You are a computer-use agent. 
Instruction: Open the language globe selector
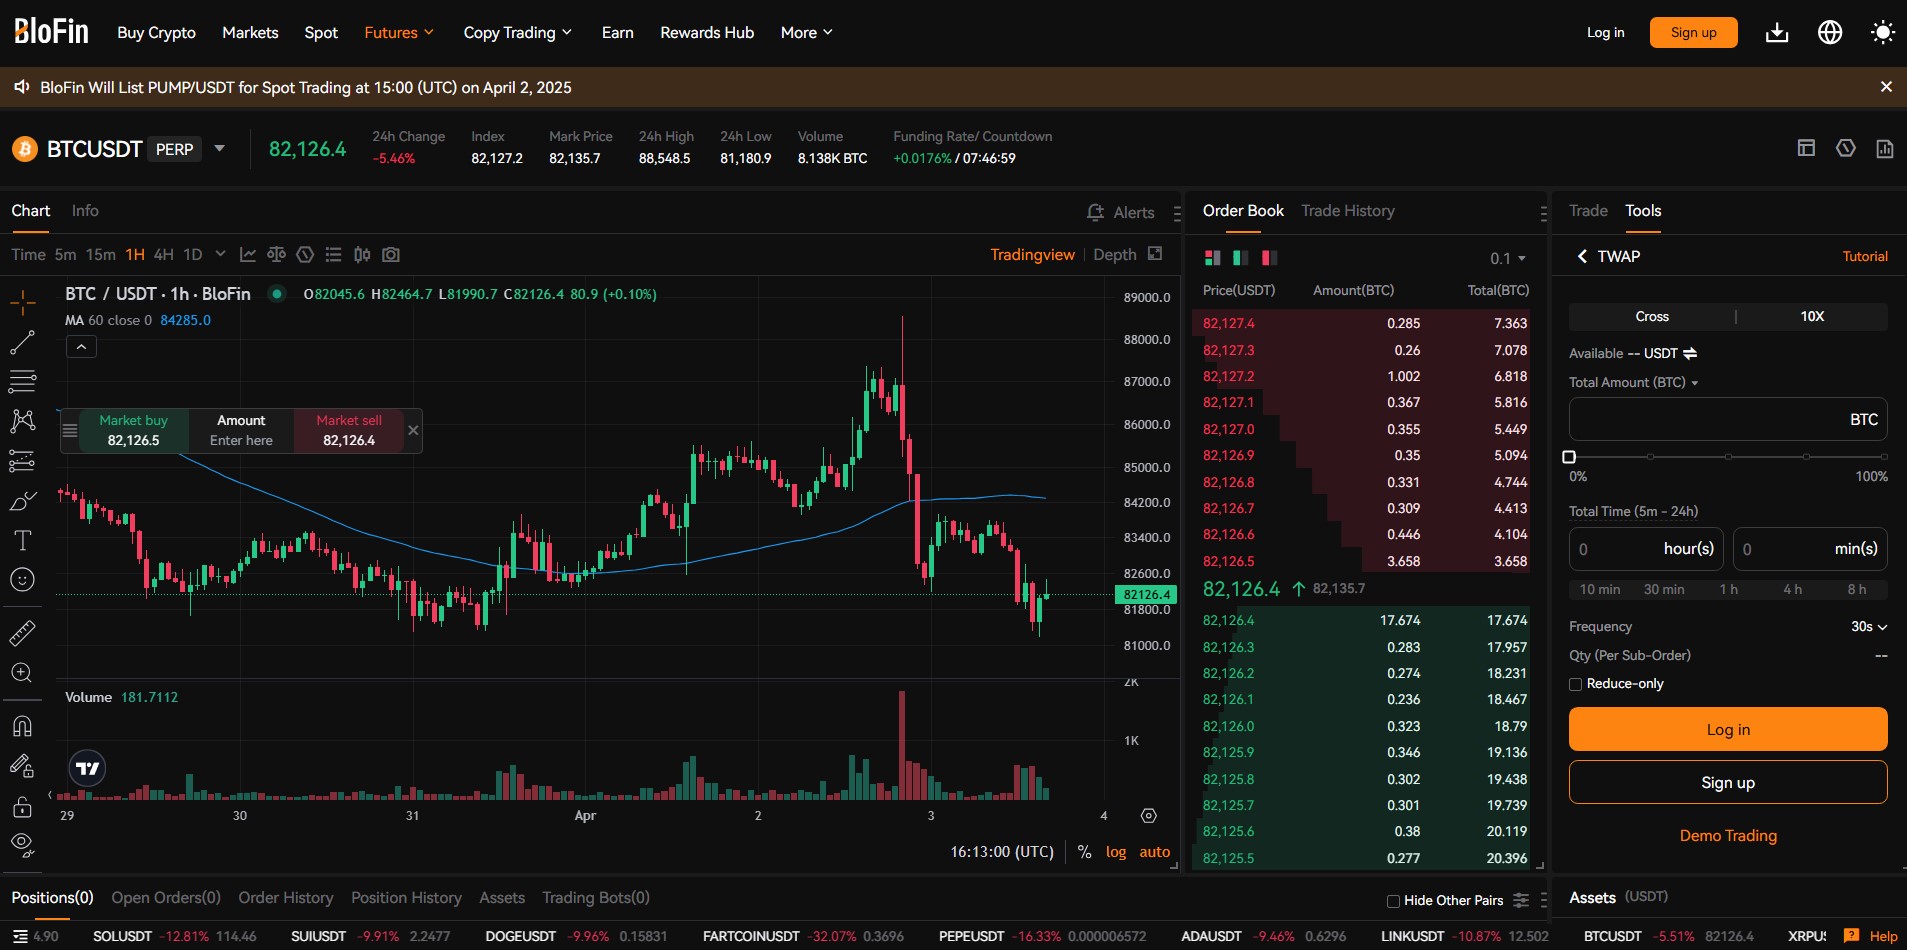pyautogui.click(x=1830, y=33)
